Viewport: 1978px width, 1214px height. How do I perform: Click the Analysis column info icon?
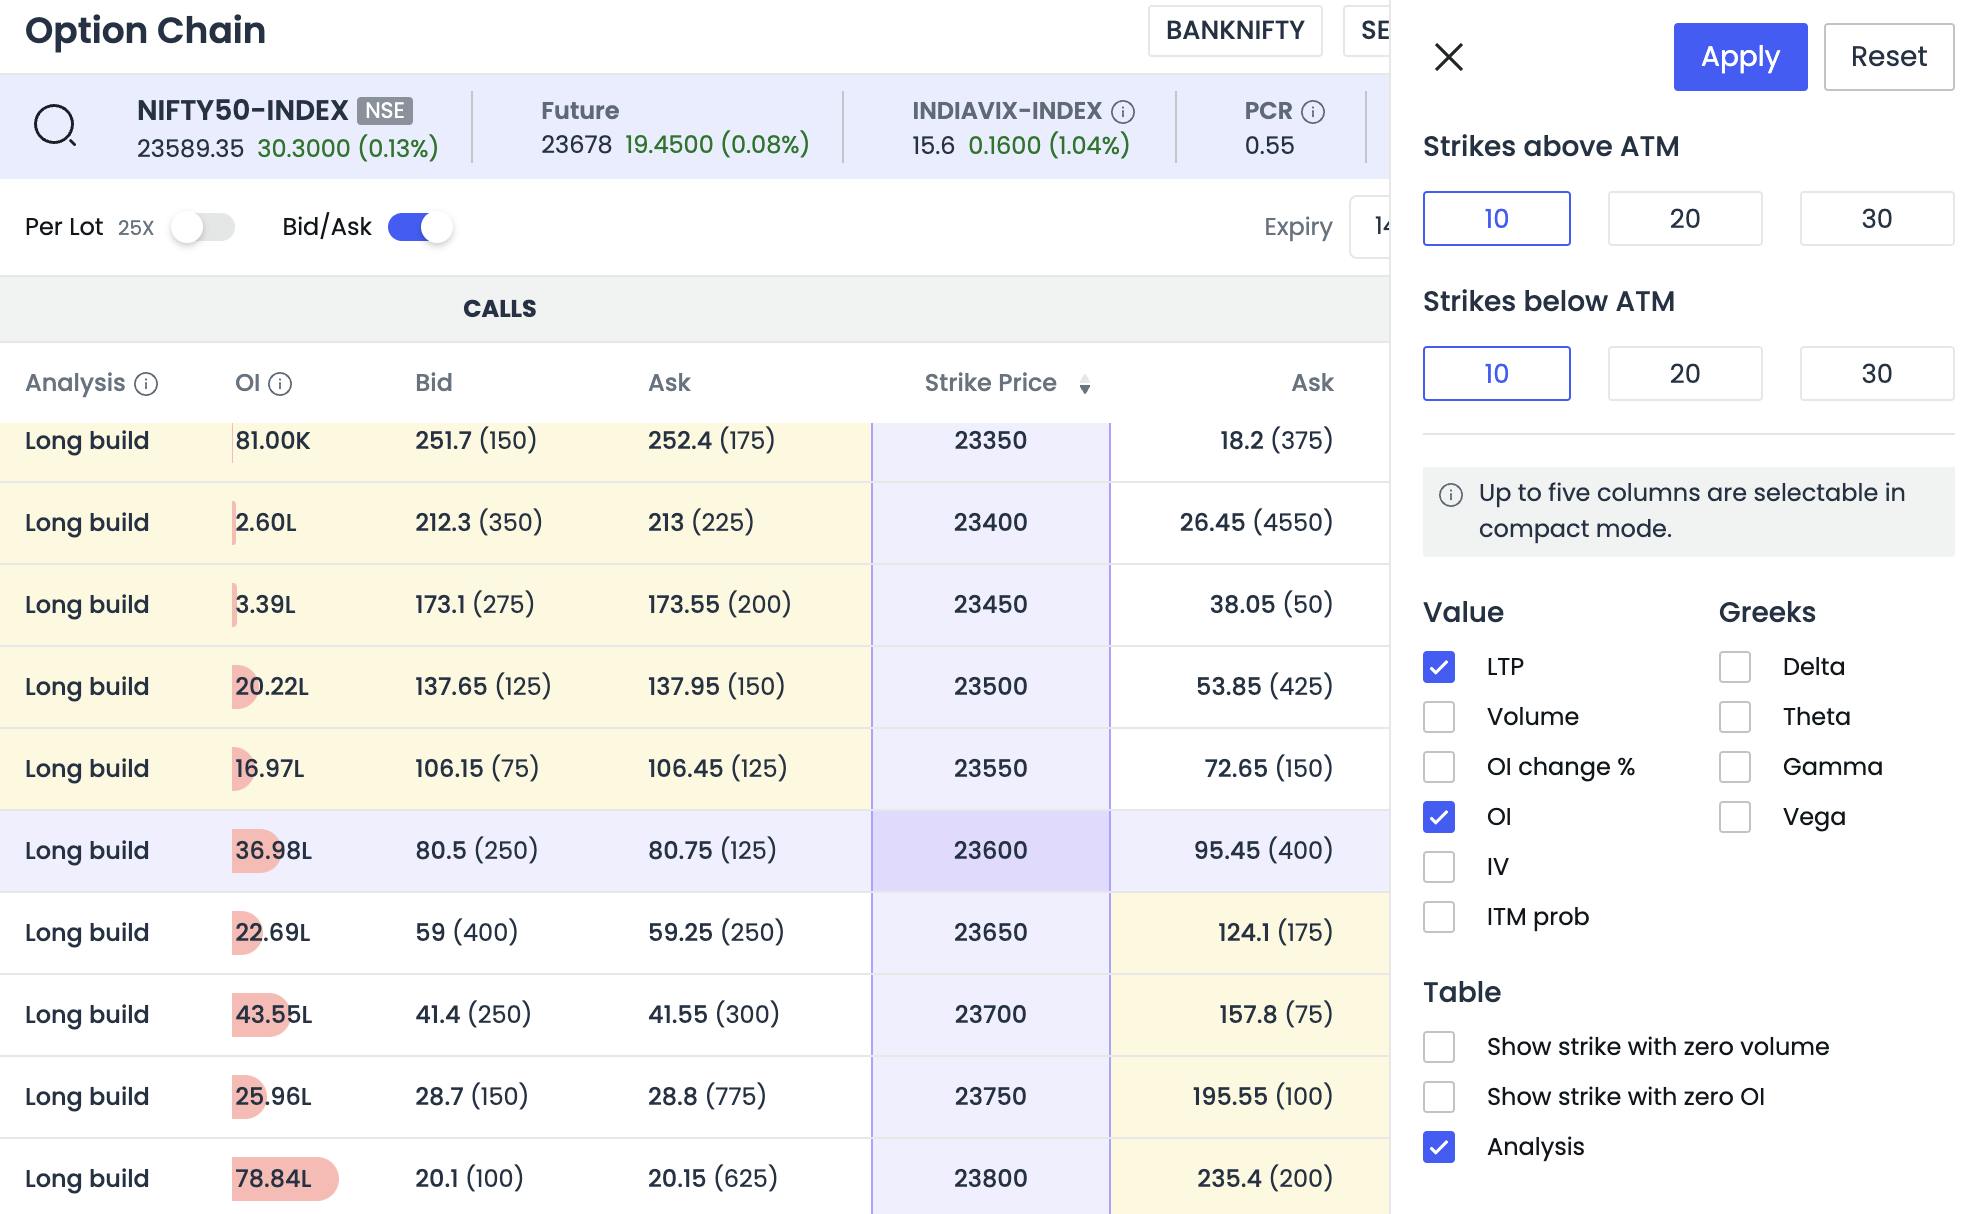tap(146, 384)
